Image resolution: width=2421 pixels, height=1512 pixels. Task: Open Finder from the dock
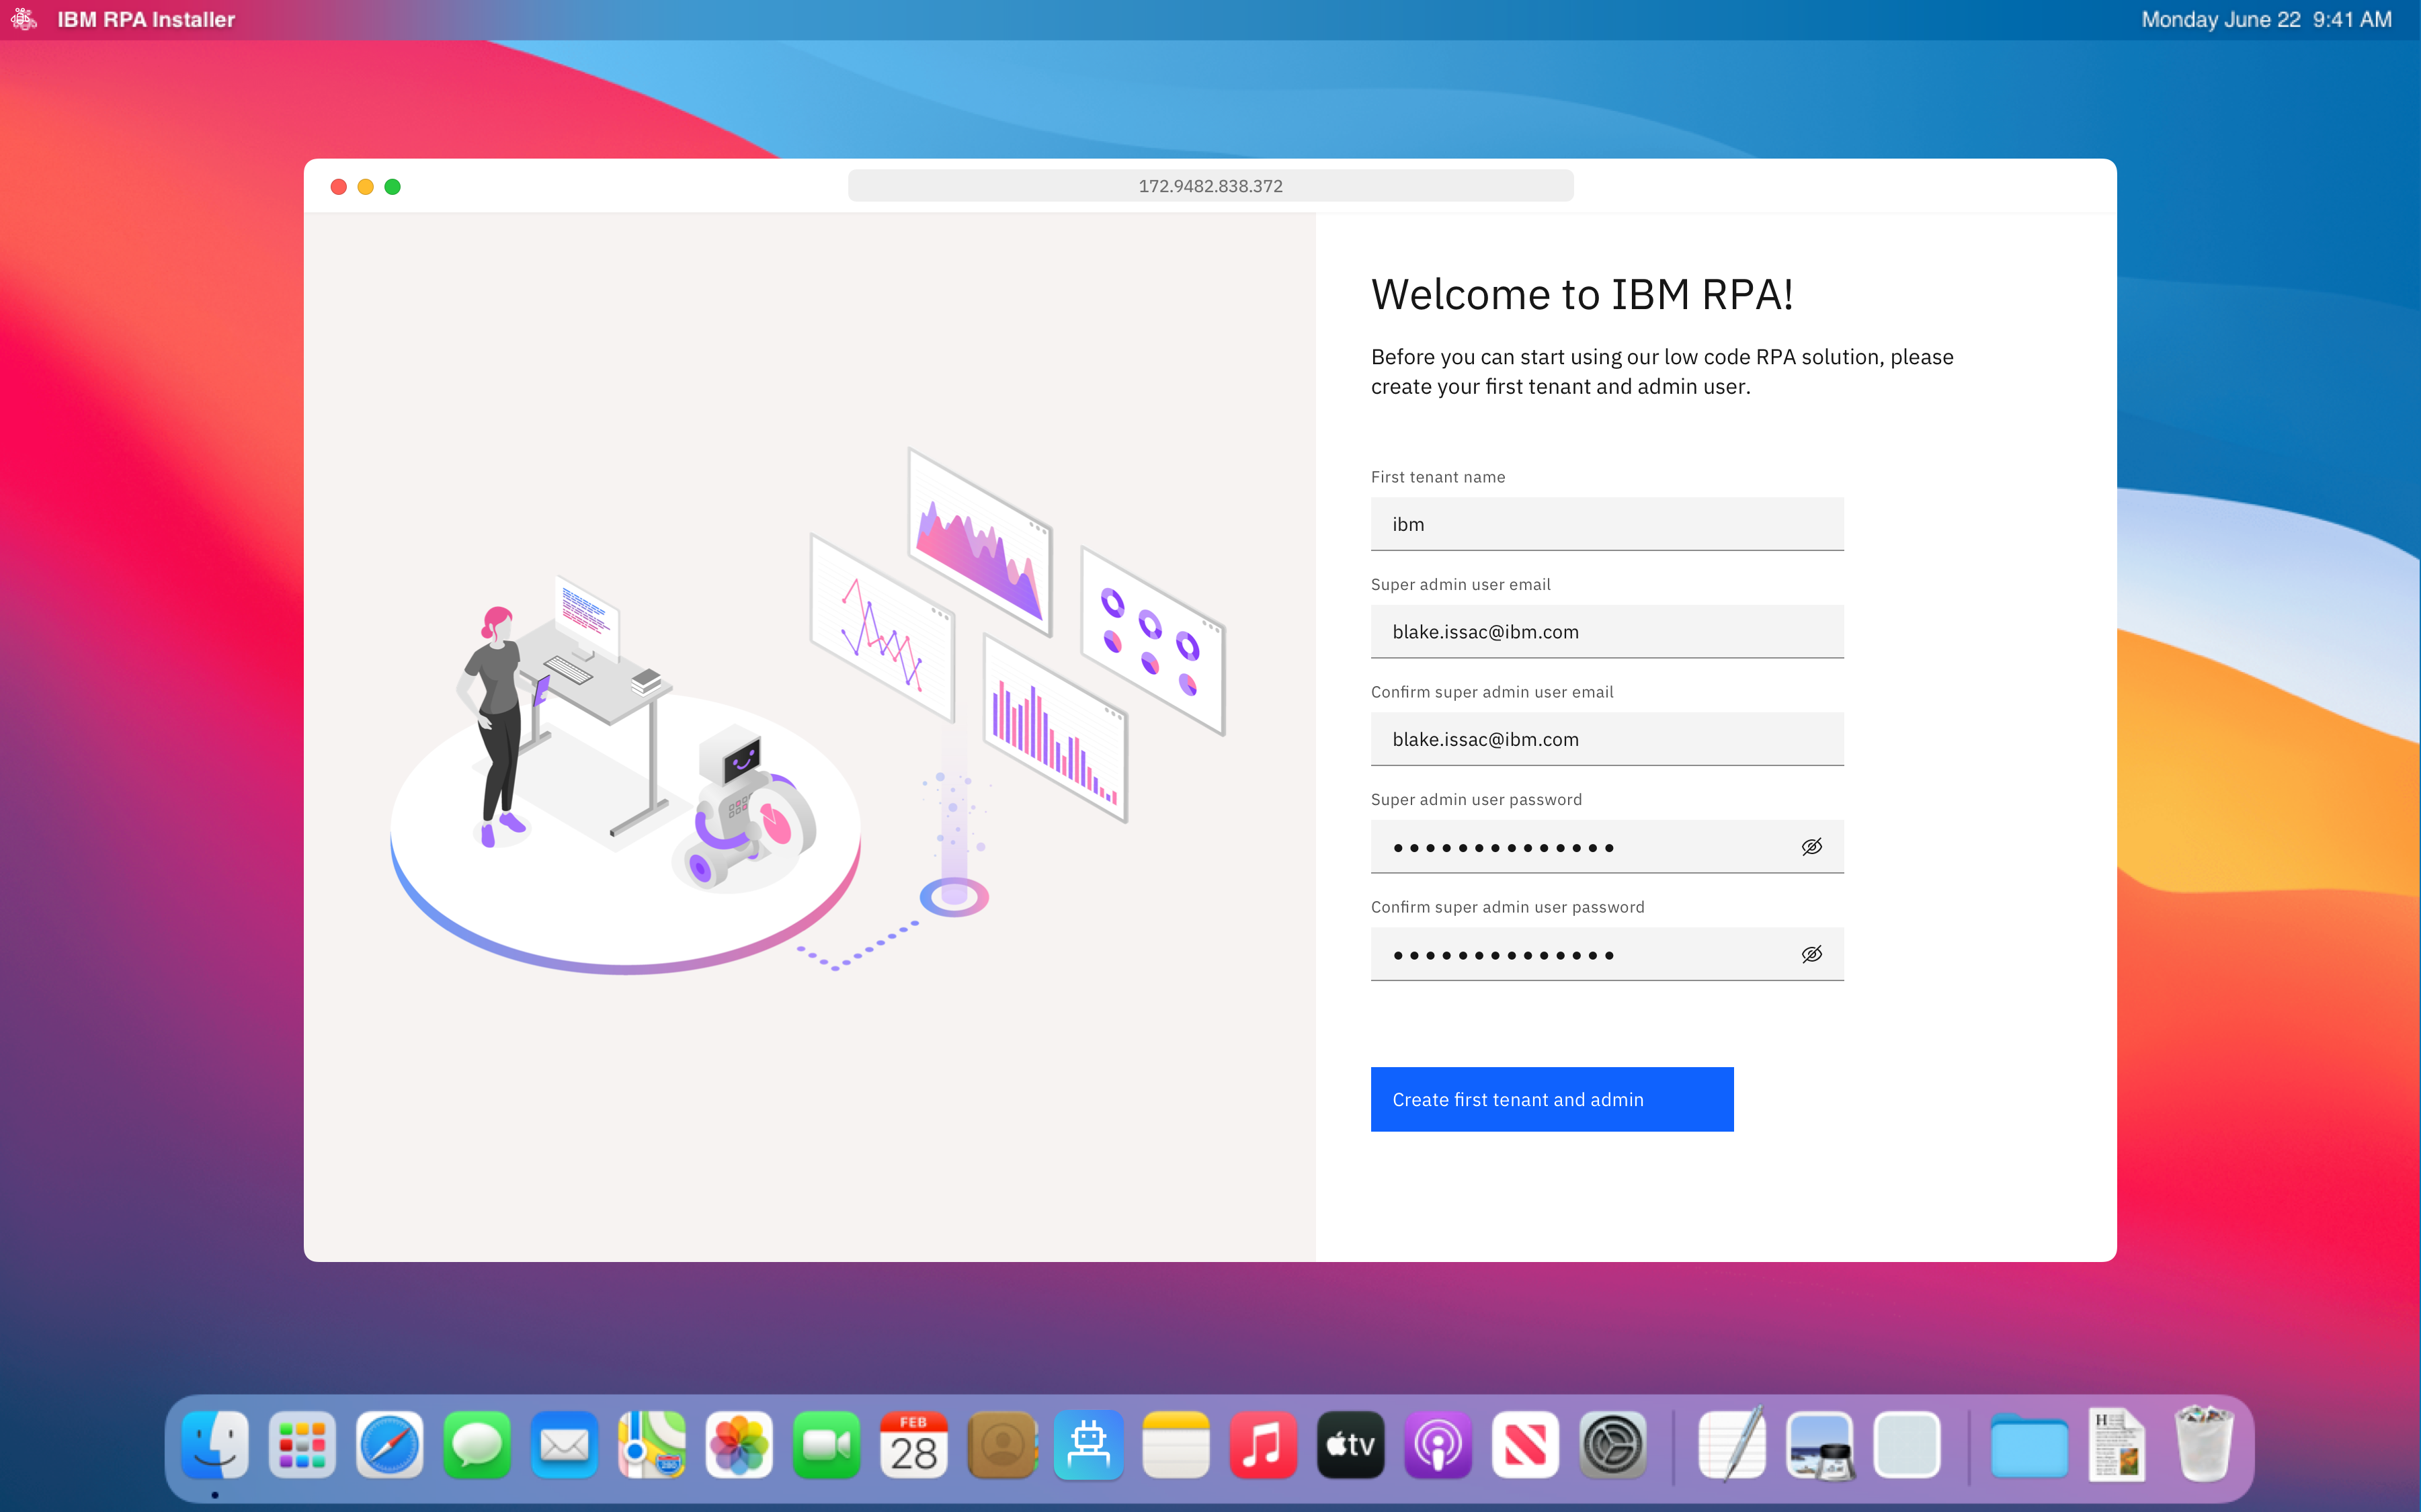click(215, 1444)
